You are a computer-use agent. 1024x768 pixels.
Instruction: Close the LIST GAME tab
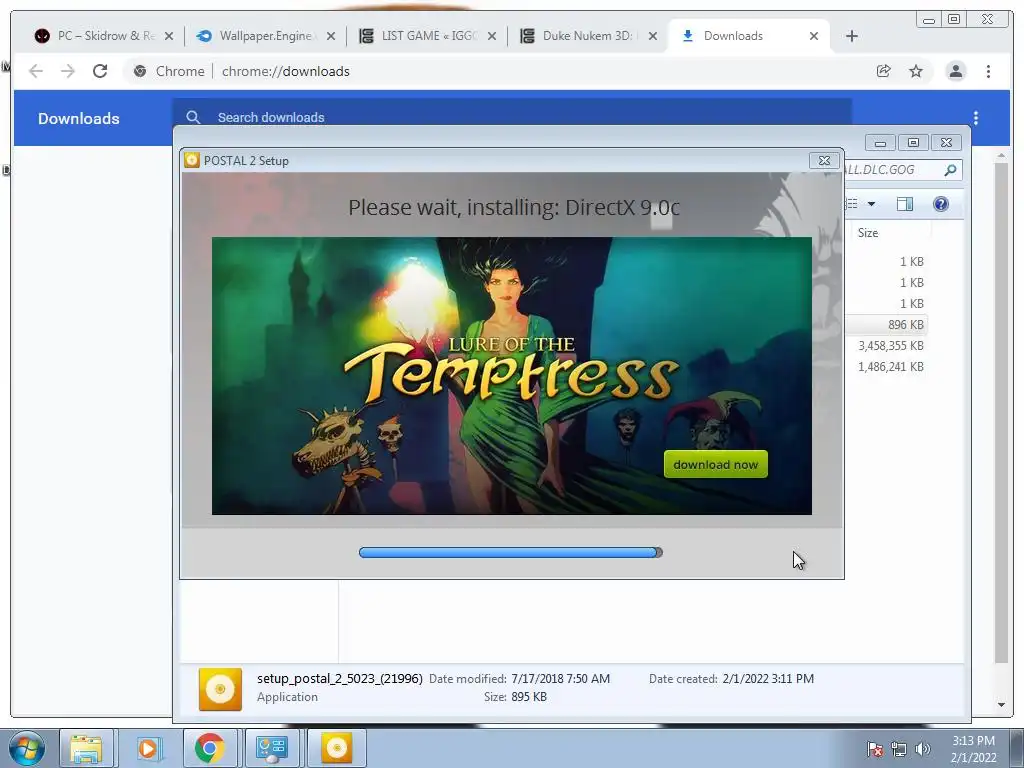(492, 36)
